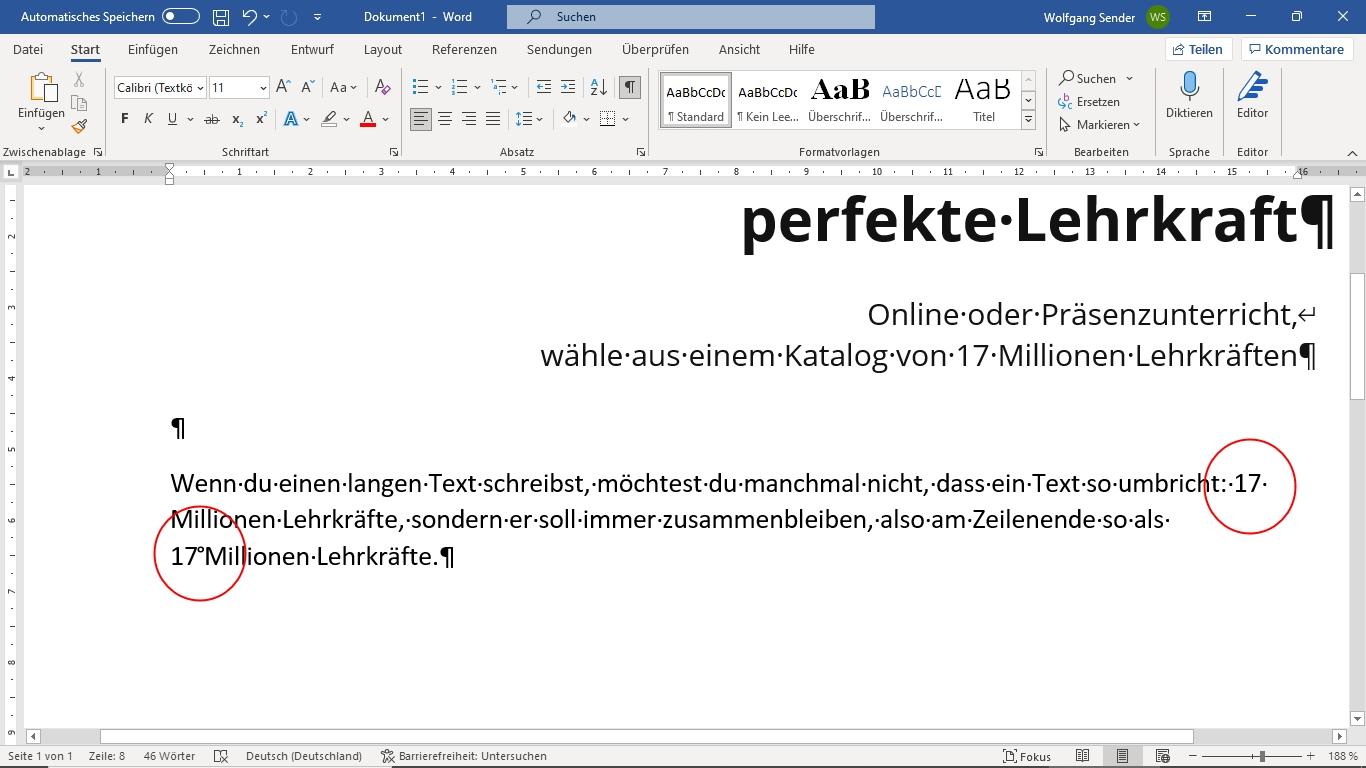Screen dimensions: 1366x768
Task: Toggle bold formatting button
Action: coord(124,119)
